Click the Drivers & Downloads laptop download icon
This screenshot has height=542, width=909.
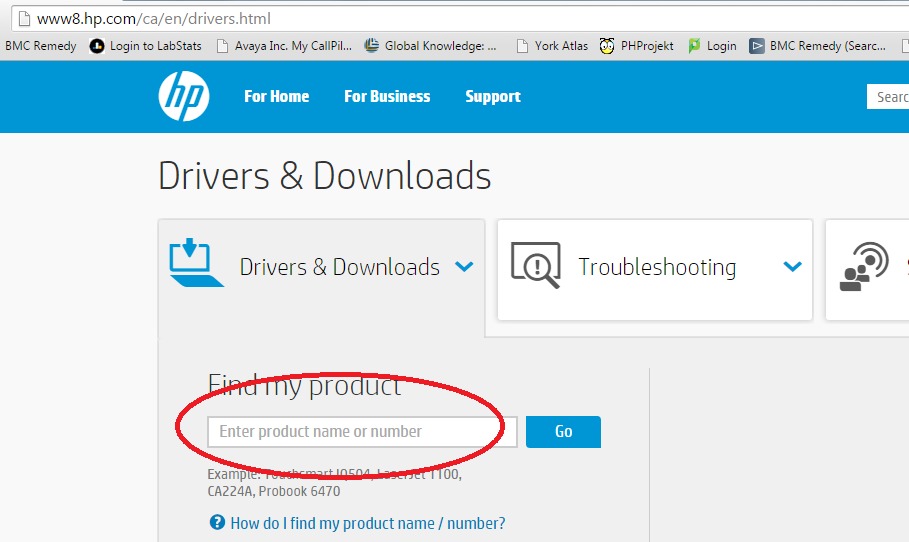click(x=196, y=263)
